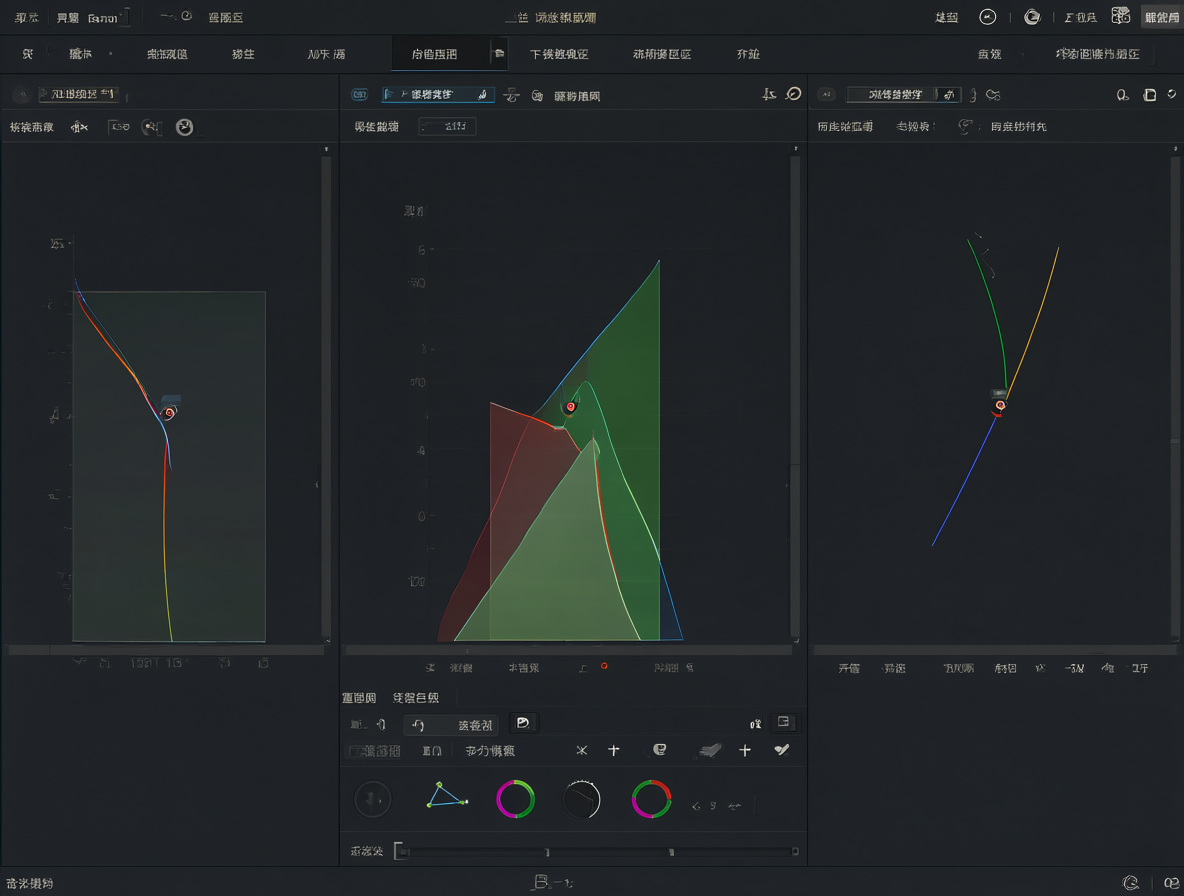
Task: Click the X icon in the bottom toolbar row
Action: pyautogui.click(x=581, y=750)
